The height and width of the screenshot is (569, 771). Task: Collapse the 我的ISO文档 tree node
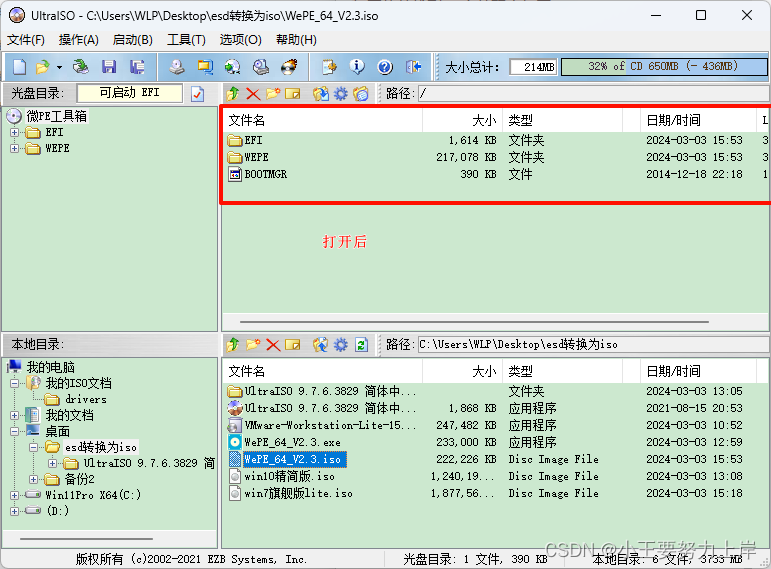coord(14,383)
